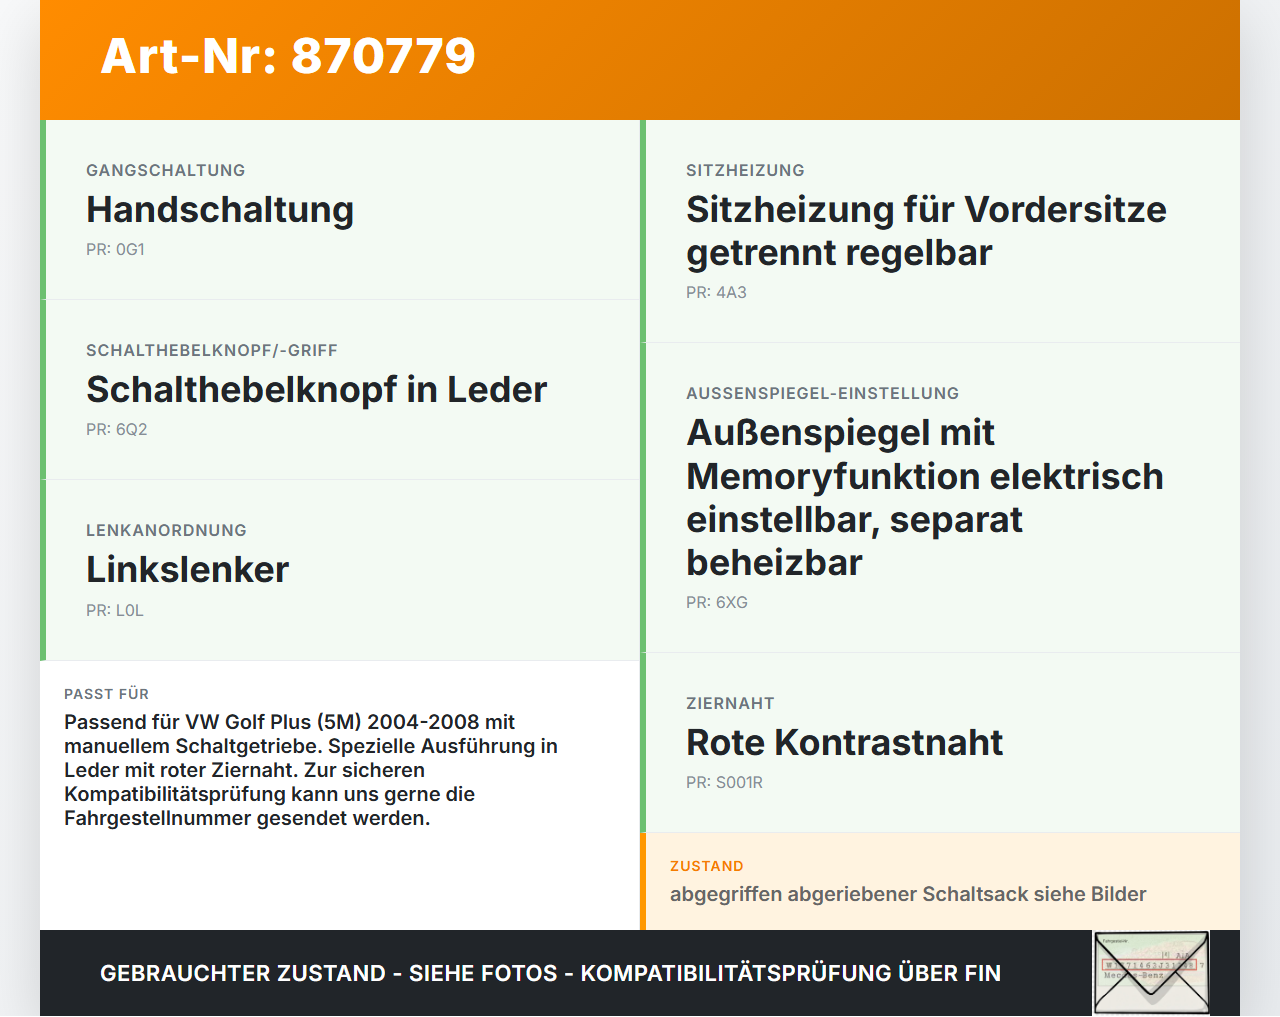The height and width of the screenshot is (1017, 1280).
Task: Select the Handschaltung title
Action: click(220, 210)
